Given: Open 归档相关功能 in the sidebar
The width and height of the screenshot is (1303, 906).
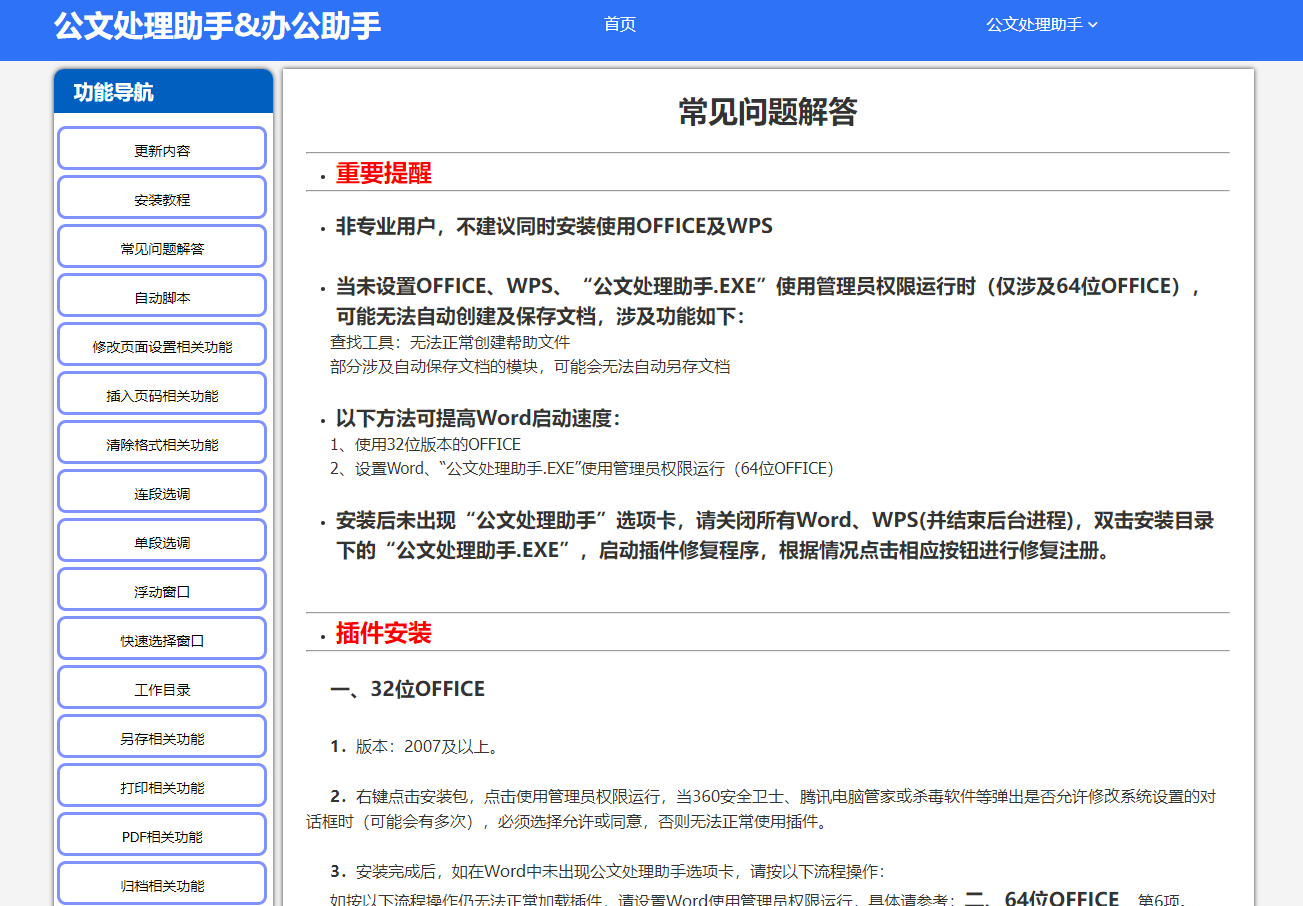Looking at the screenshot, I should tap(162, 885).
